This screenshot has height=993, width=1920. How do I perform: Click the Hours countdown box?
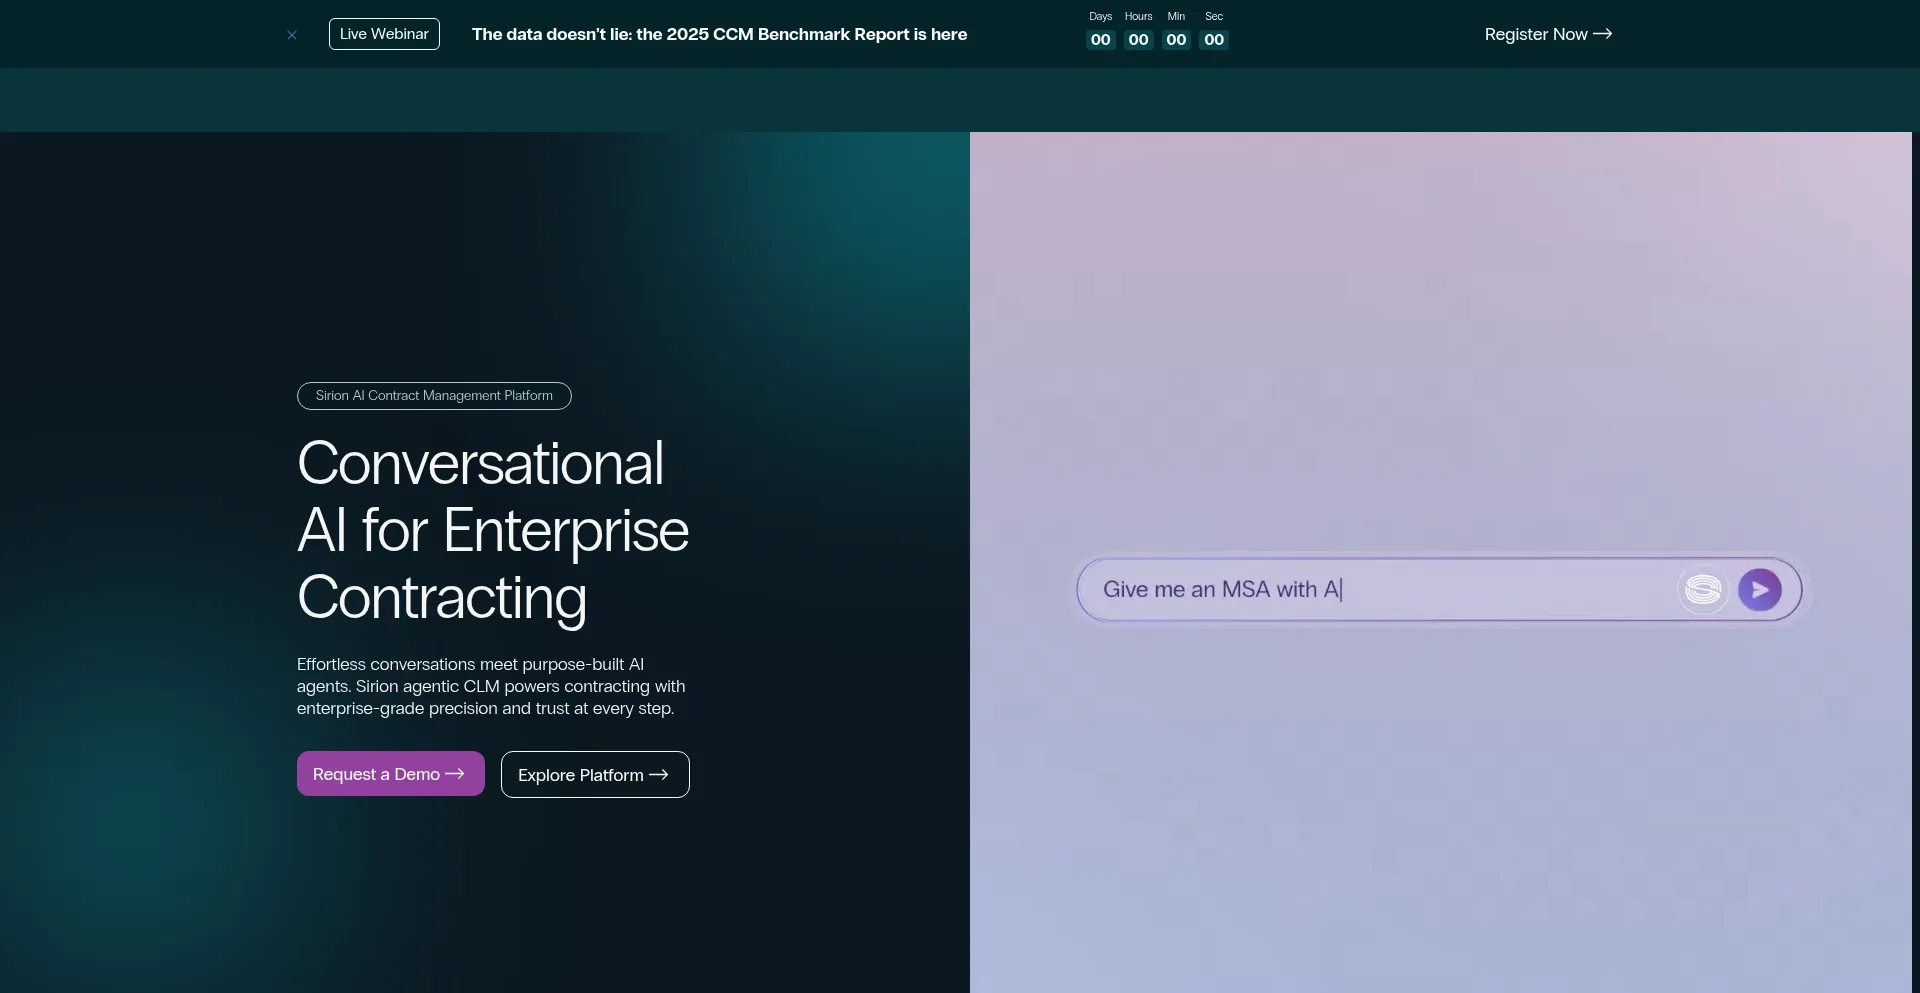(x=1138, y=40)
